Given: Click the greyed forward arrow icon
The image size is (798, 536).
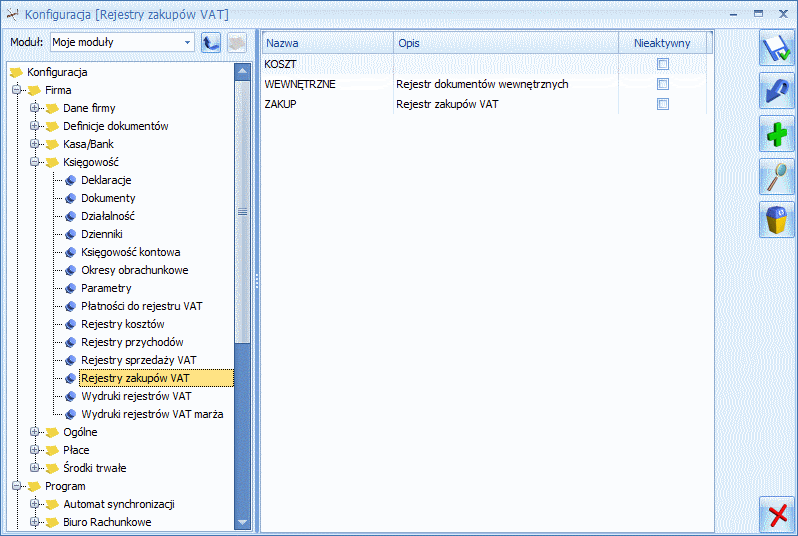Looking at the screenshot, I should tap(237, 42).
